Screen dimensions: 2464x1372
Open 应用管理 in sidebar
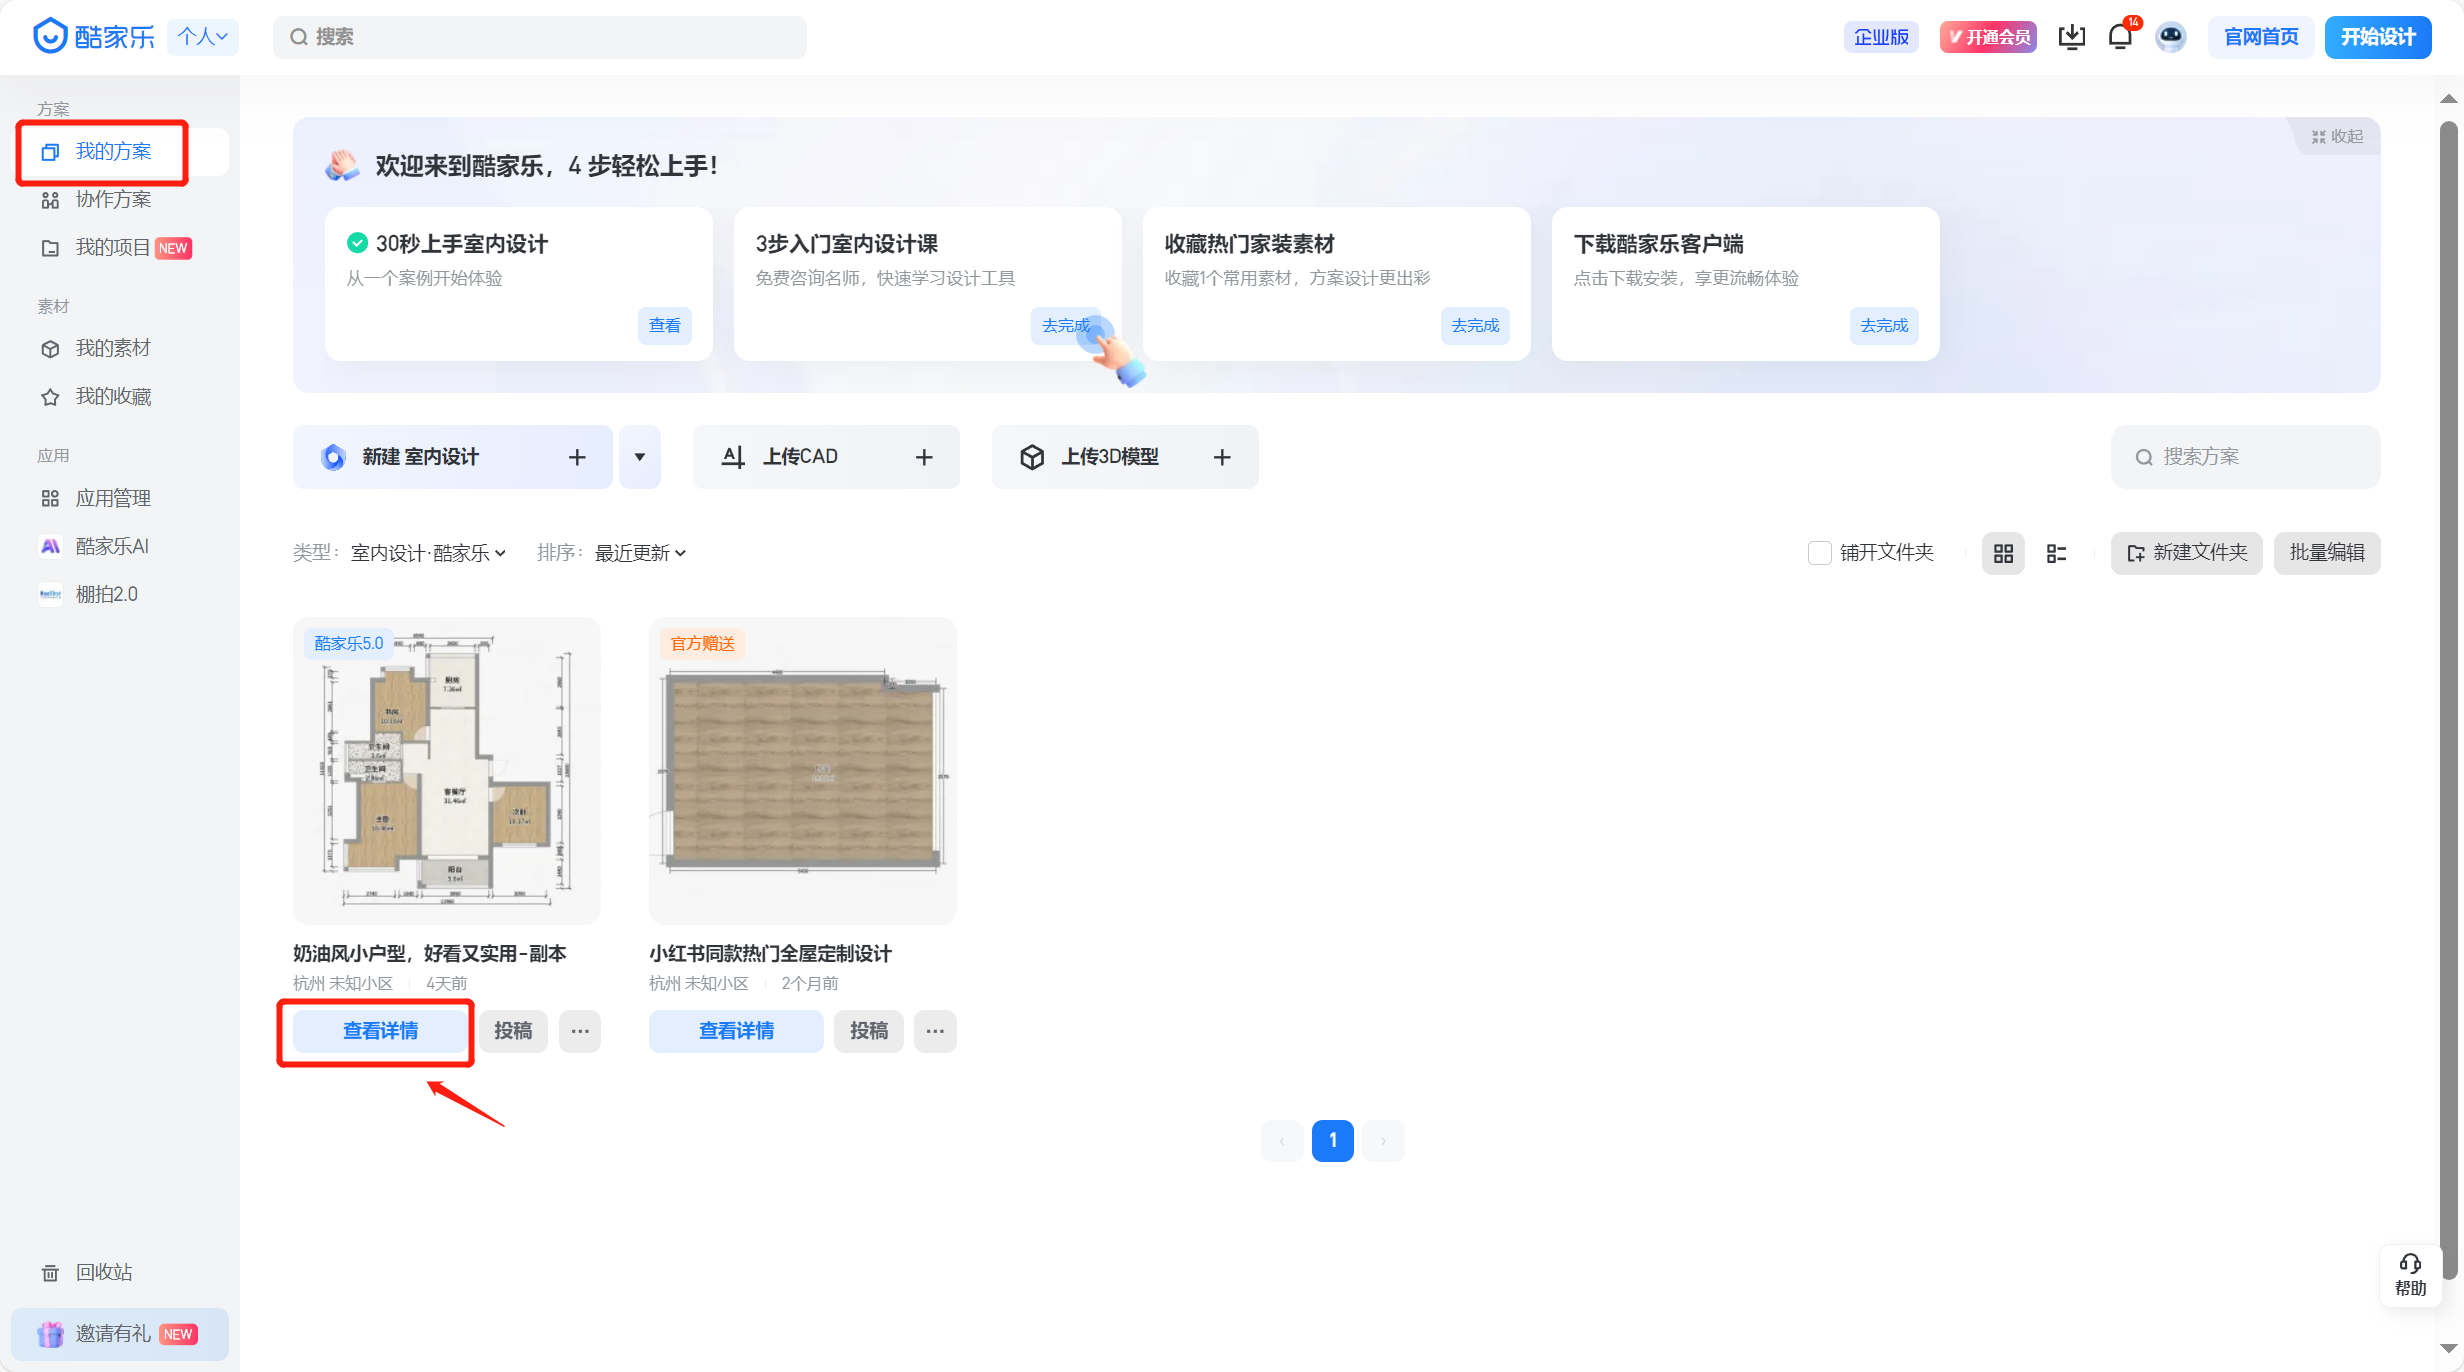(x=122, y=498)
